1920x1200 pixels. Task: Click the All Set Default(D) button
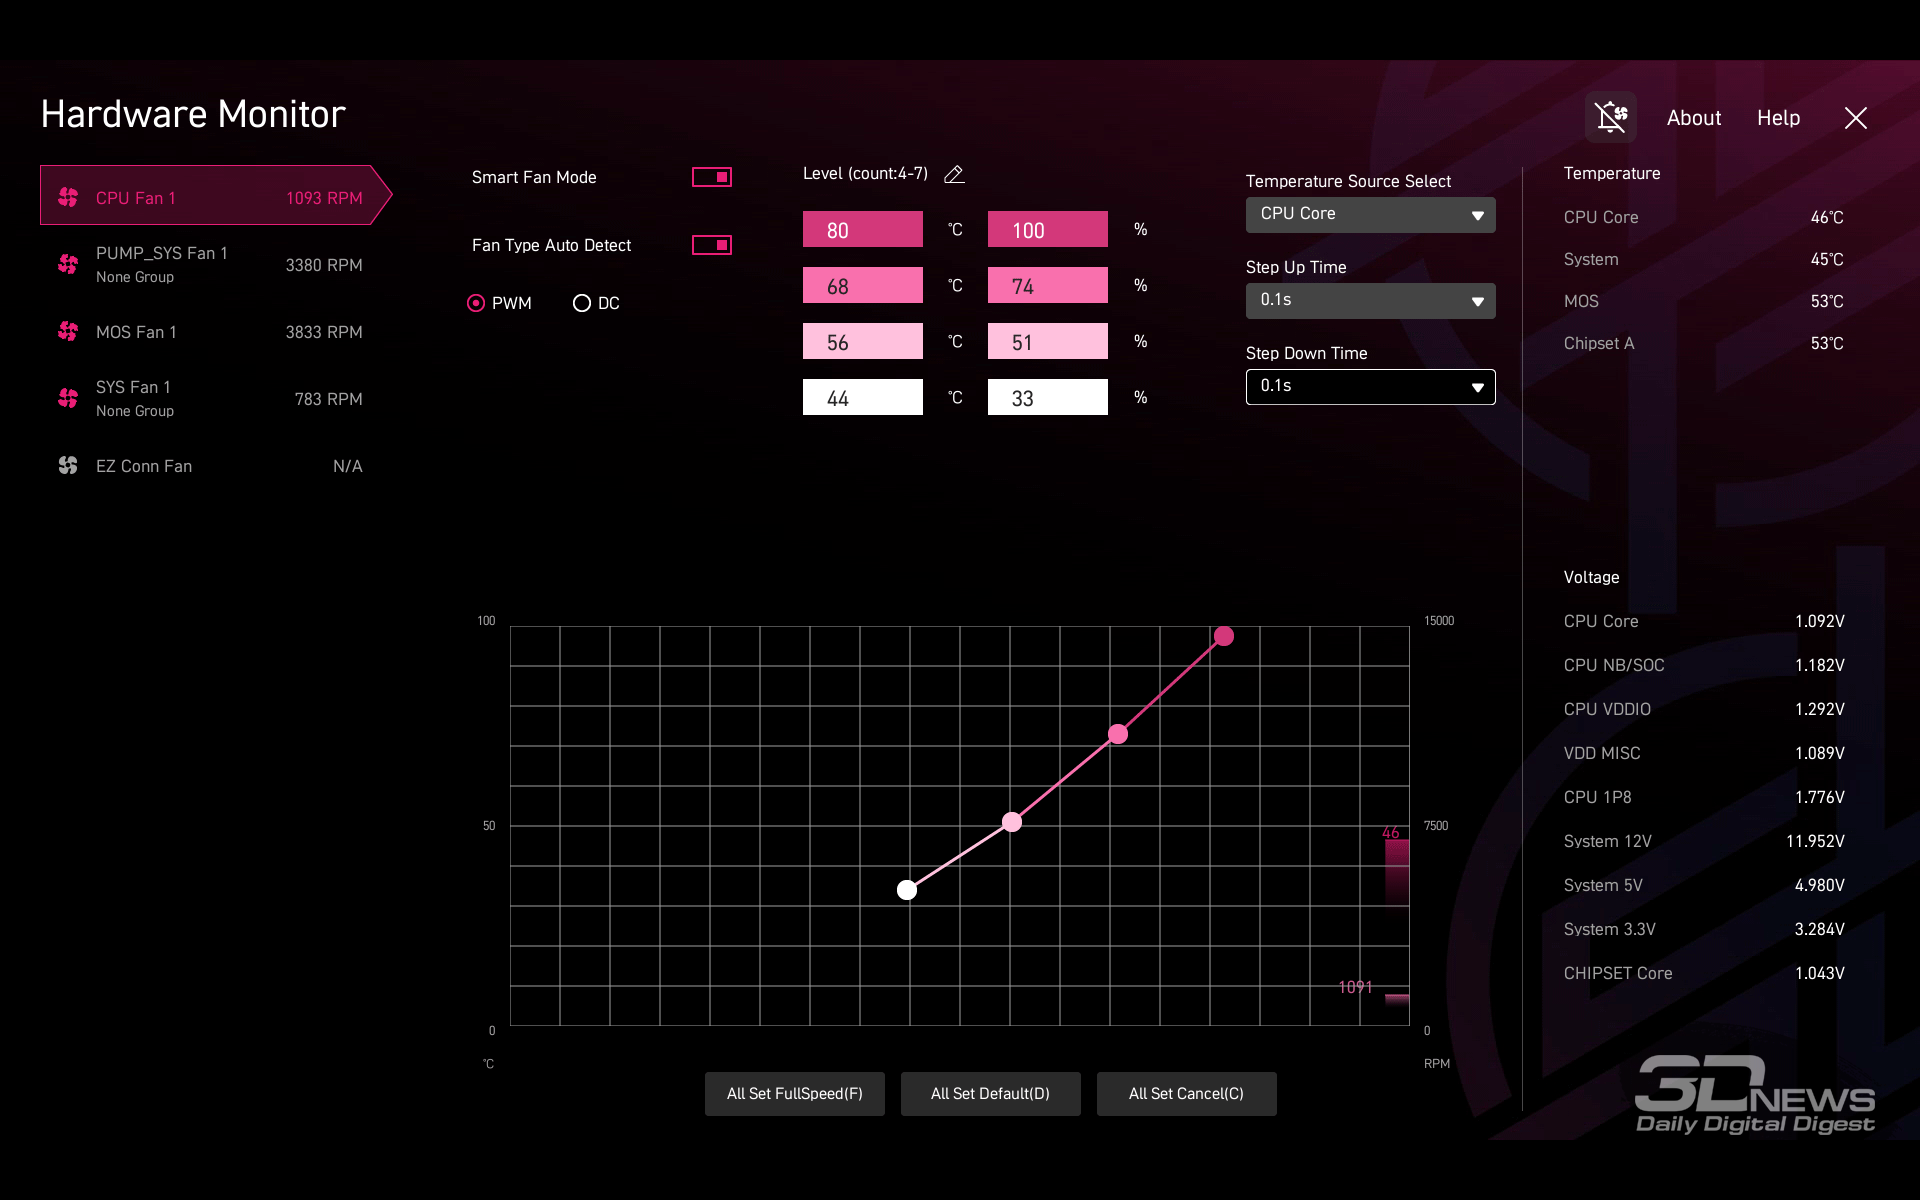[990, 1093]
